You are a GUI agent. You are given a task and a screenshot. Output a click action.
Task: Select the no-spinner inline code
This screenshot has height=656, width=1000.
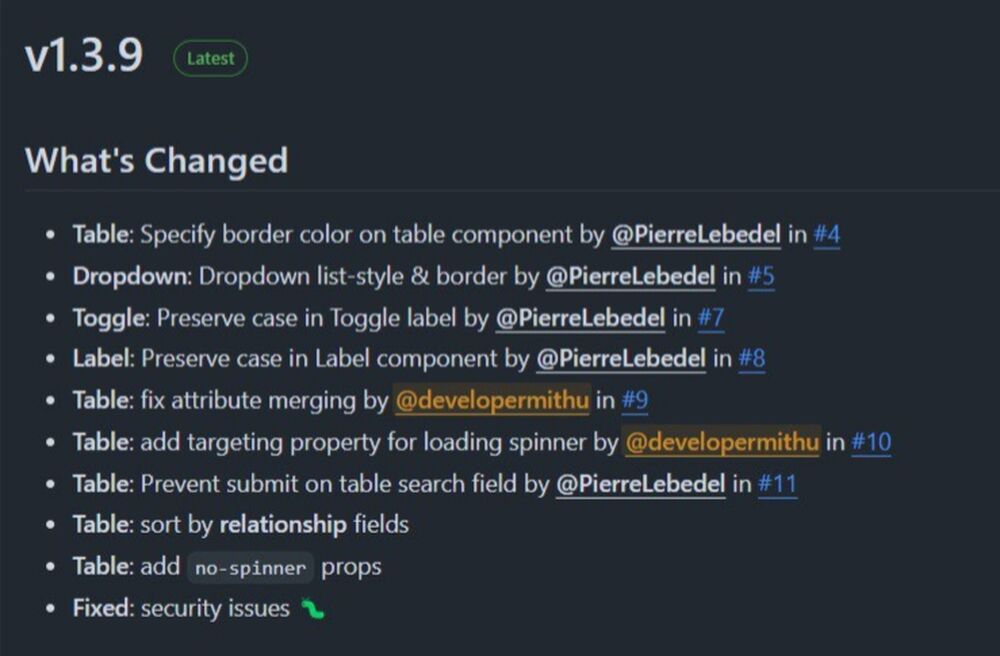pos(251,567)
